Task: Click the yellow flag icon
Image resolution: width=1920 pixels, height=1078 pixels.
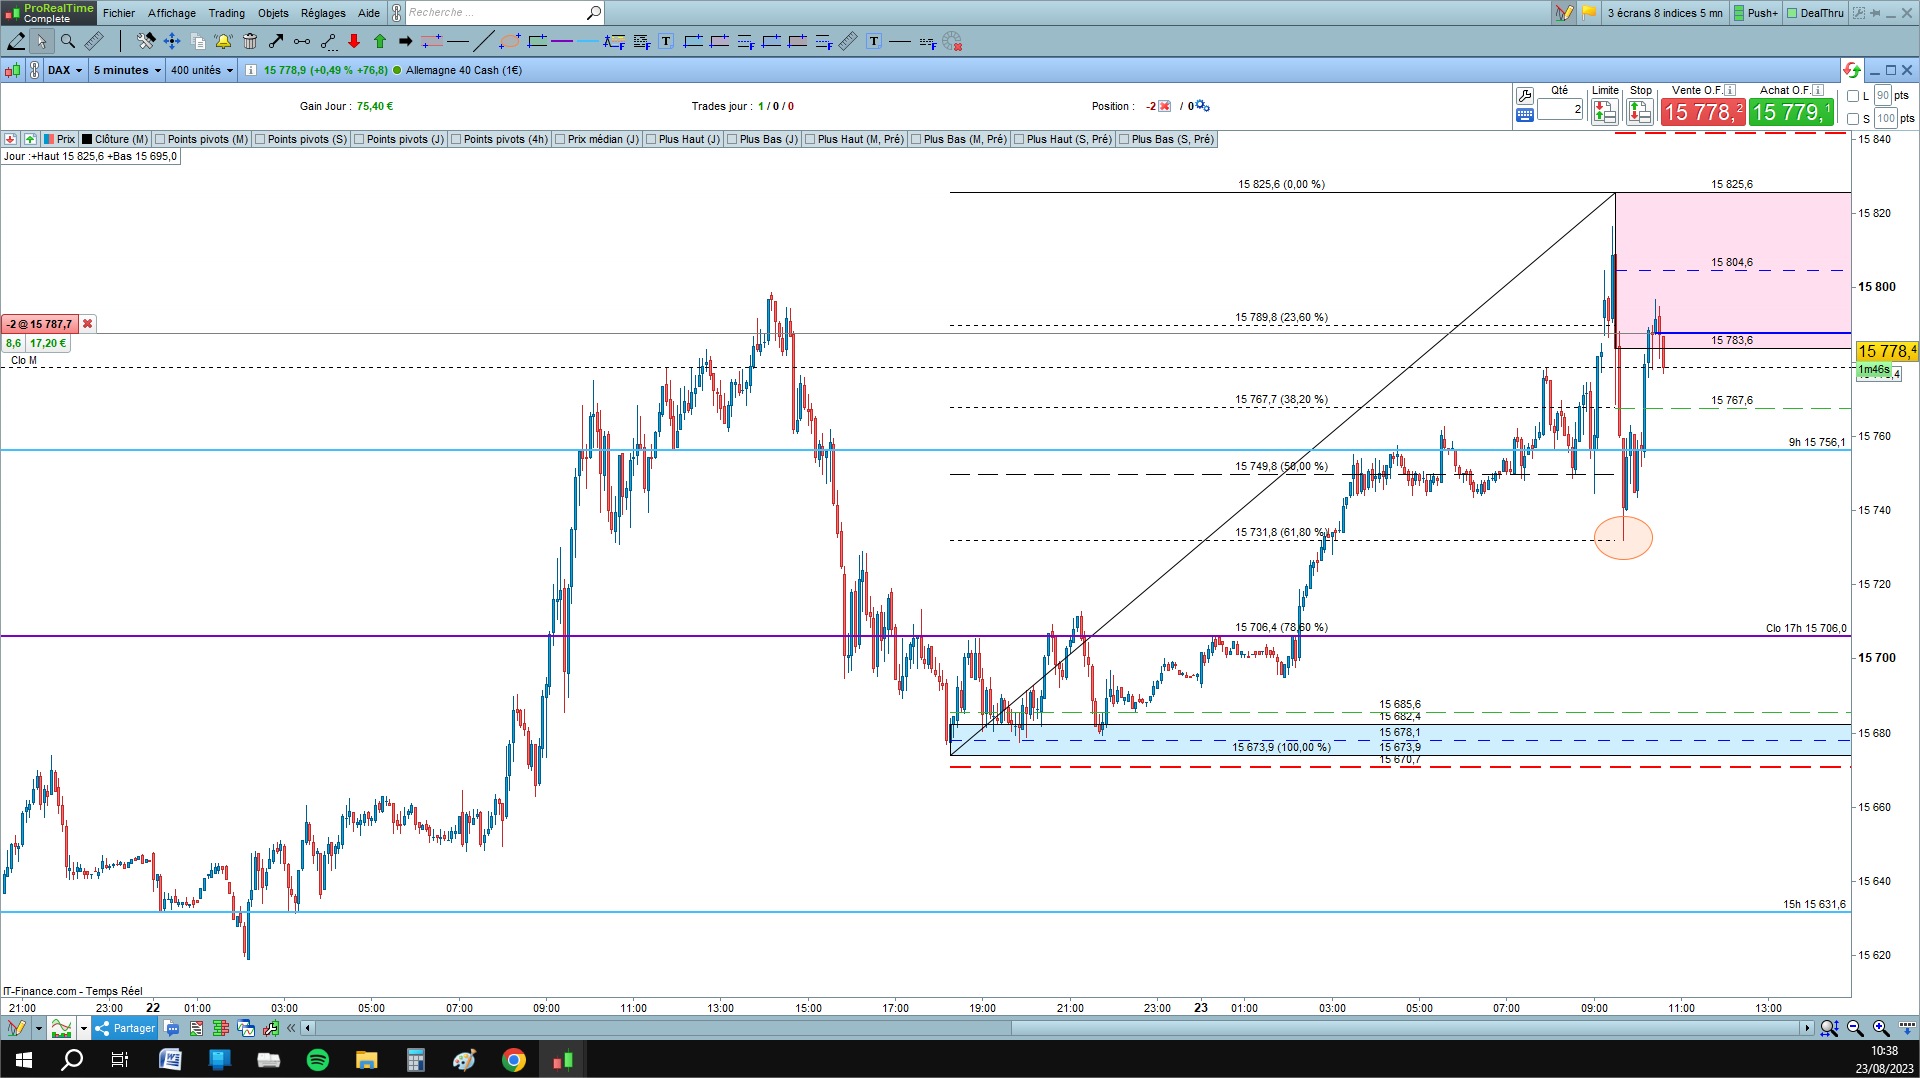Action: [x=1589, y=13]
